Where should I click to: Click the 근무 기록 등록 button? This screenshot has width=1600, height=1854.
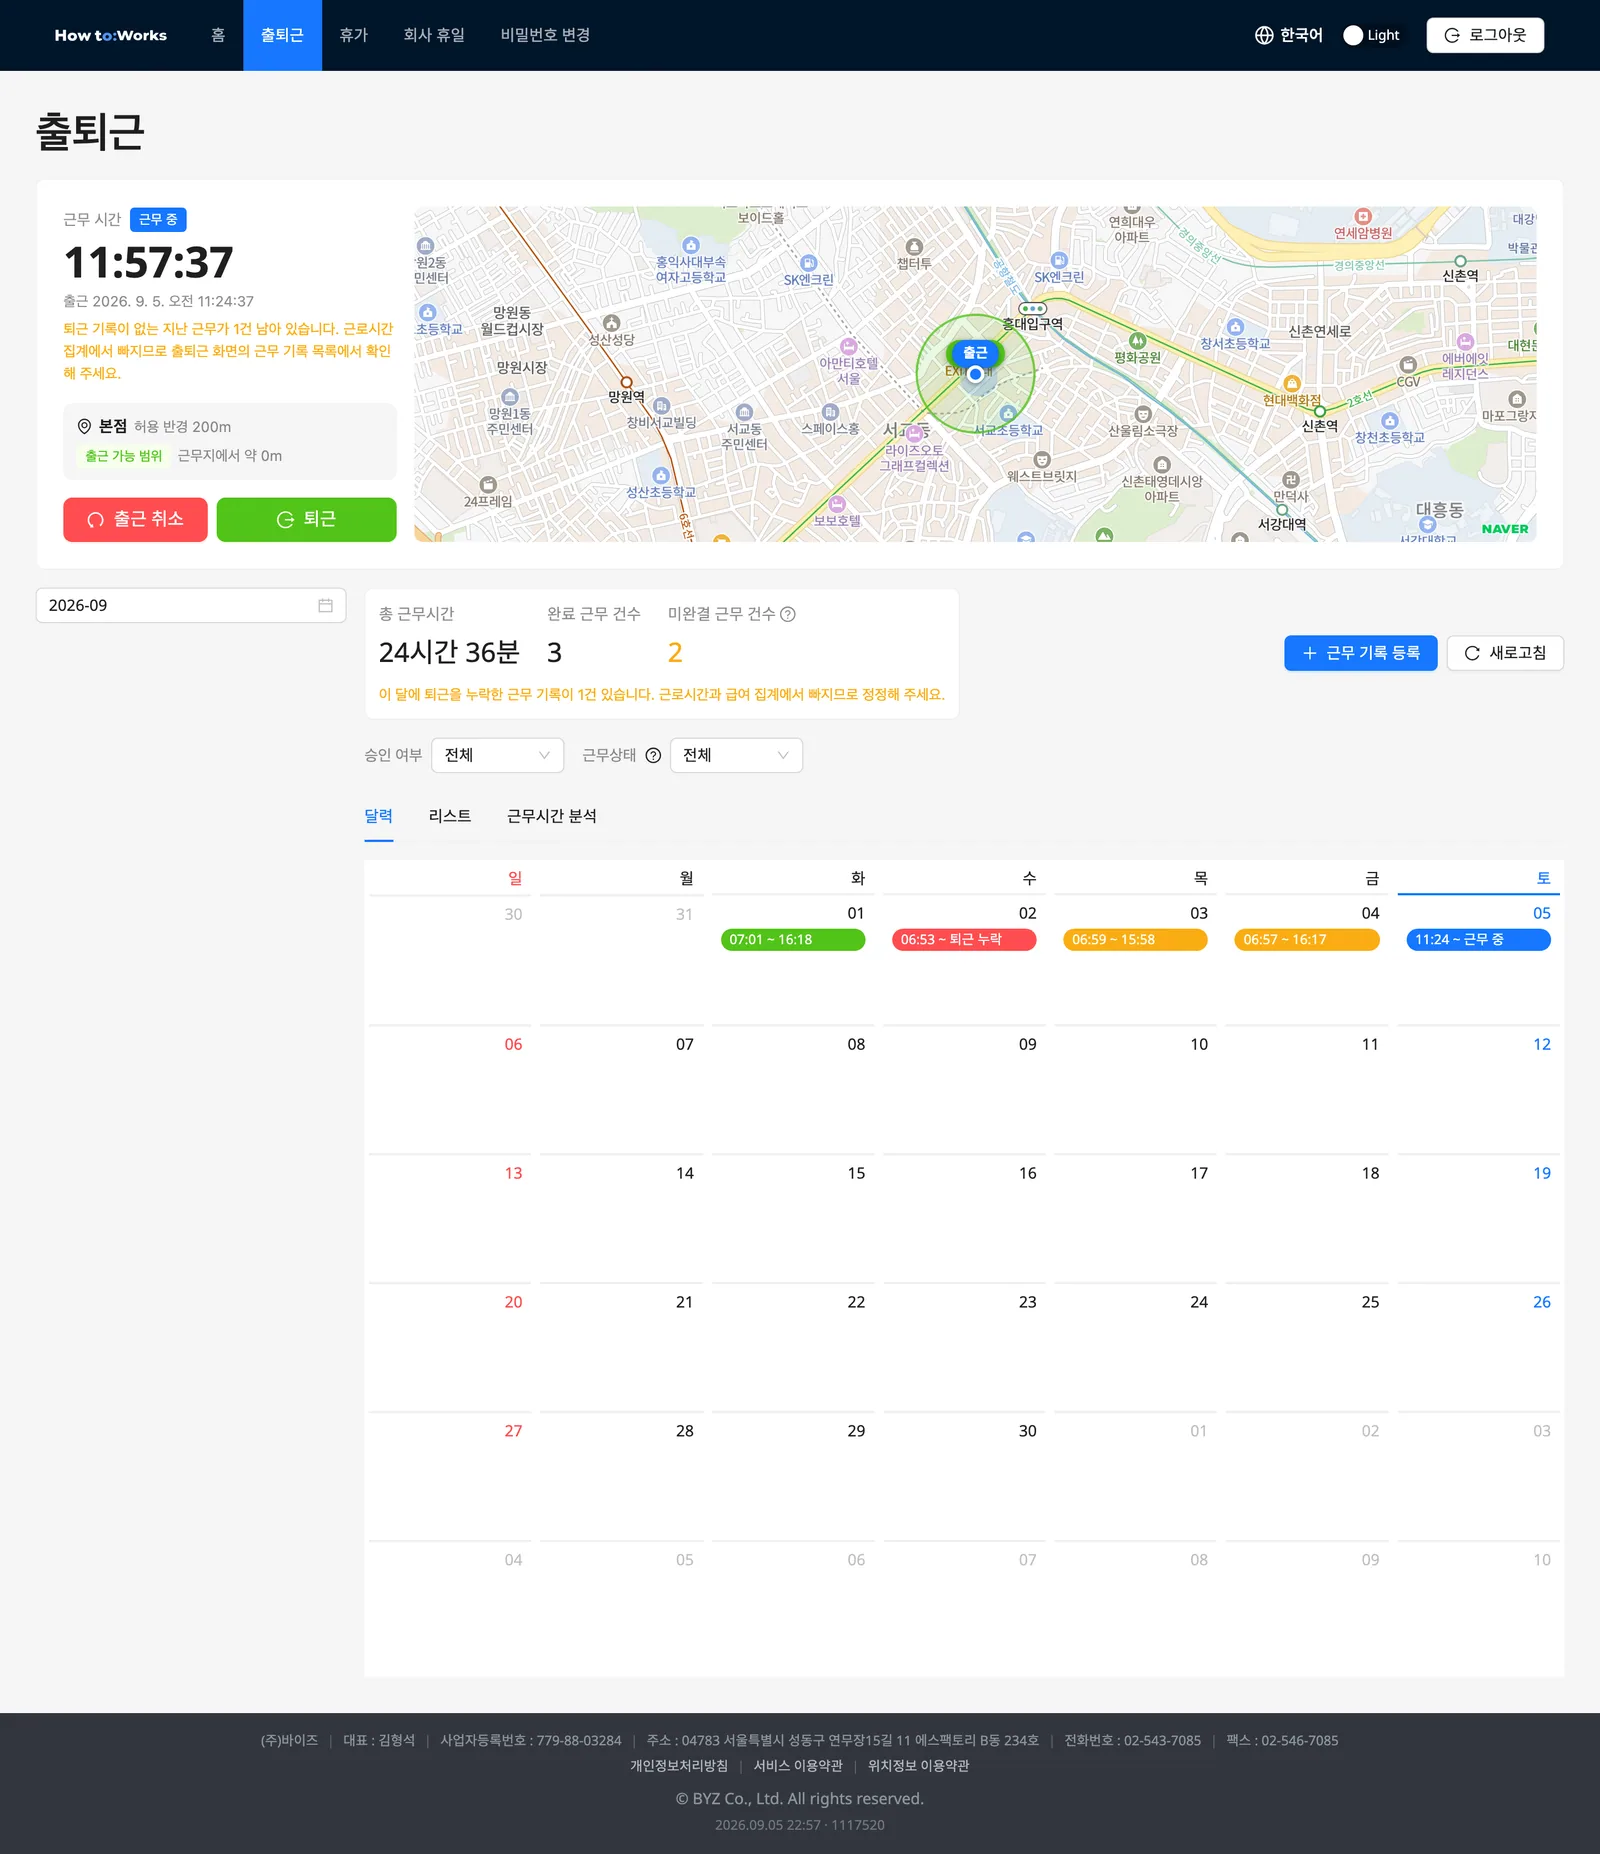pos(1360,653)
